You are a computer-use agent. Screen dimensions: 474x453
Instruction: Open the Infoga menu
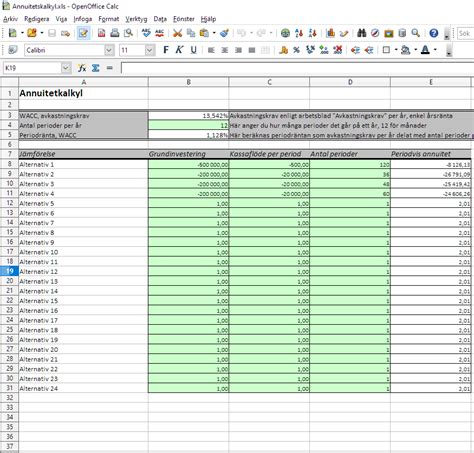coord(83,19)
